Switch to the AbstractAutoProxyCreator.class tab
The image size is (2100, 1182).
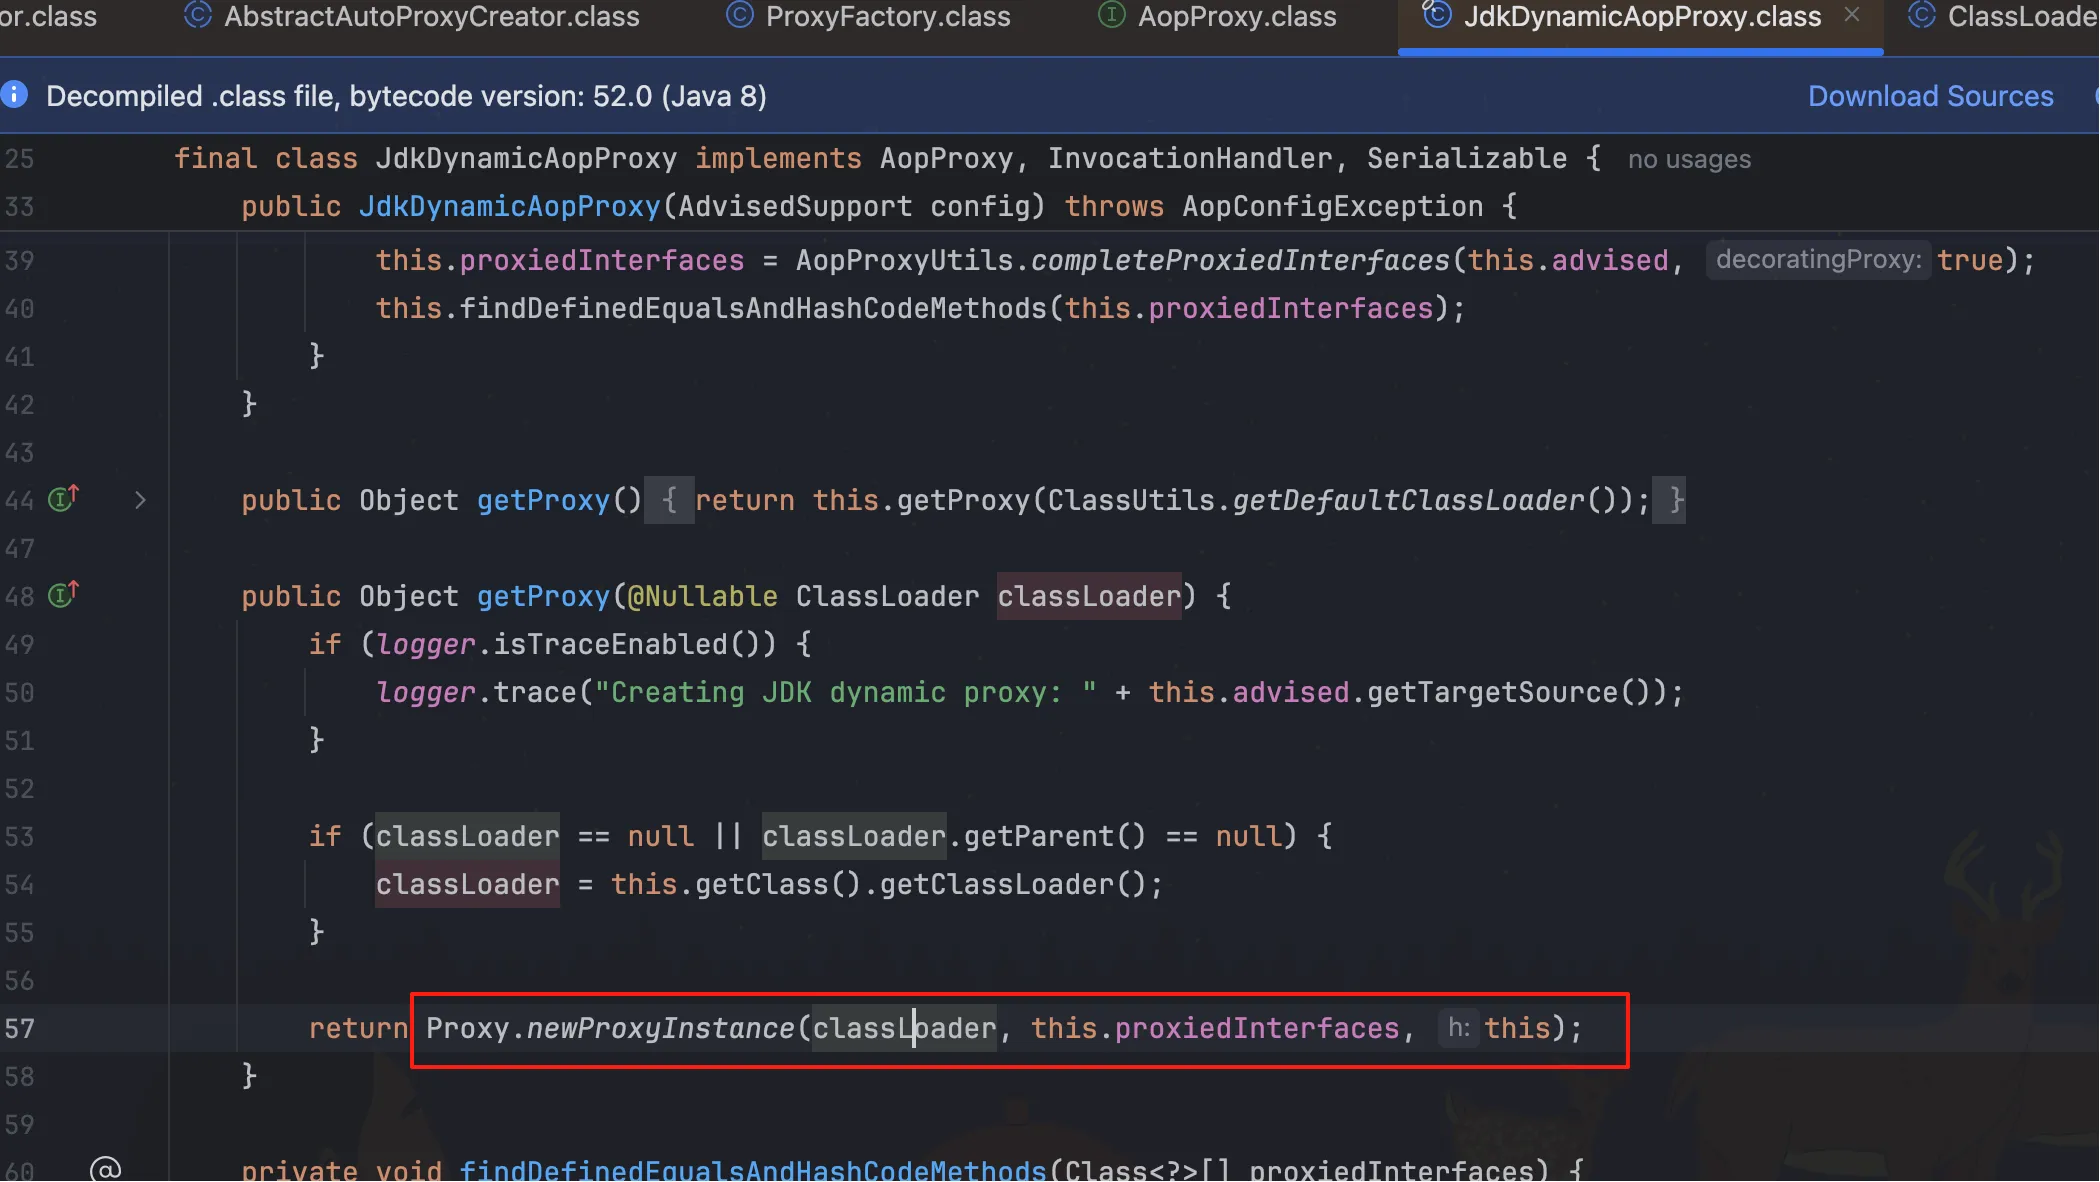(431, 17)
